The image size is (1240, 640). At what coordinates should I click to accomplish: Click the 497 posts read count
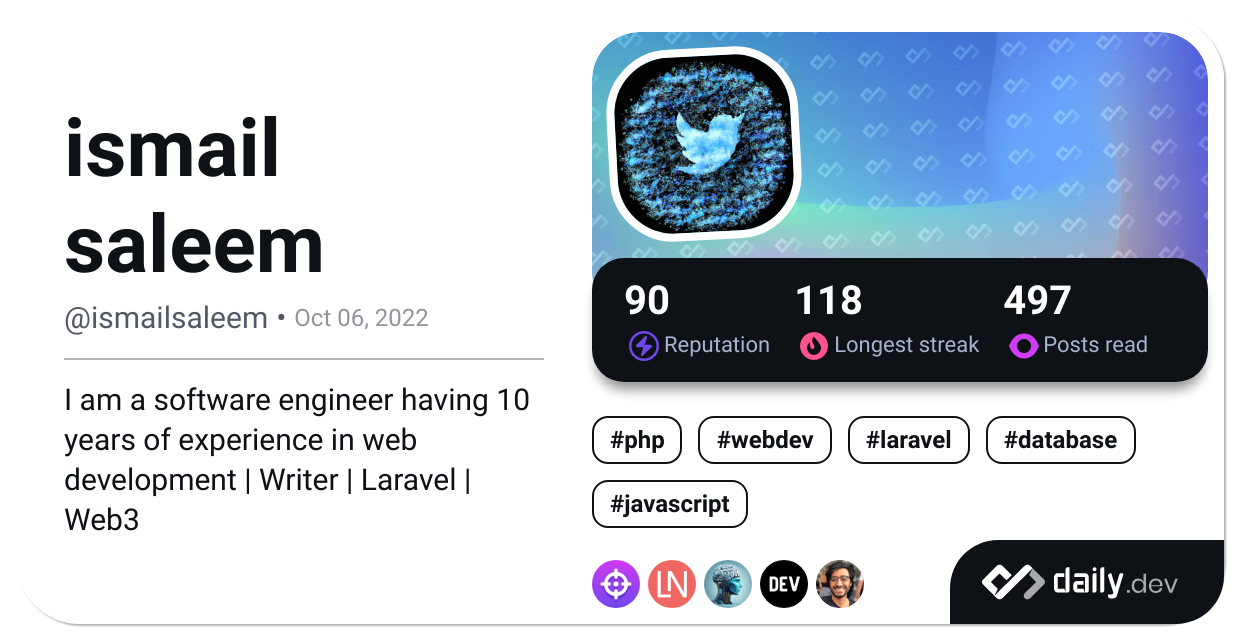click(x=1037, y=300)
